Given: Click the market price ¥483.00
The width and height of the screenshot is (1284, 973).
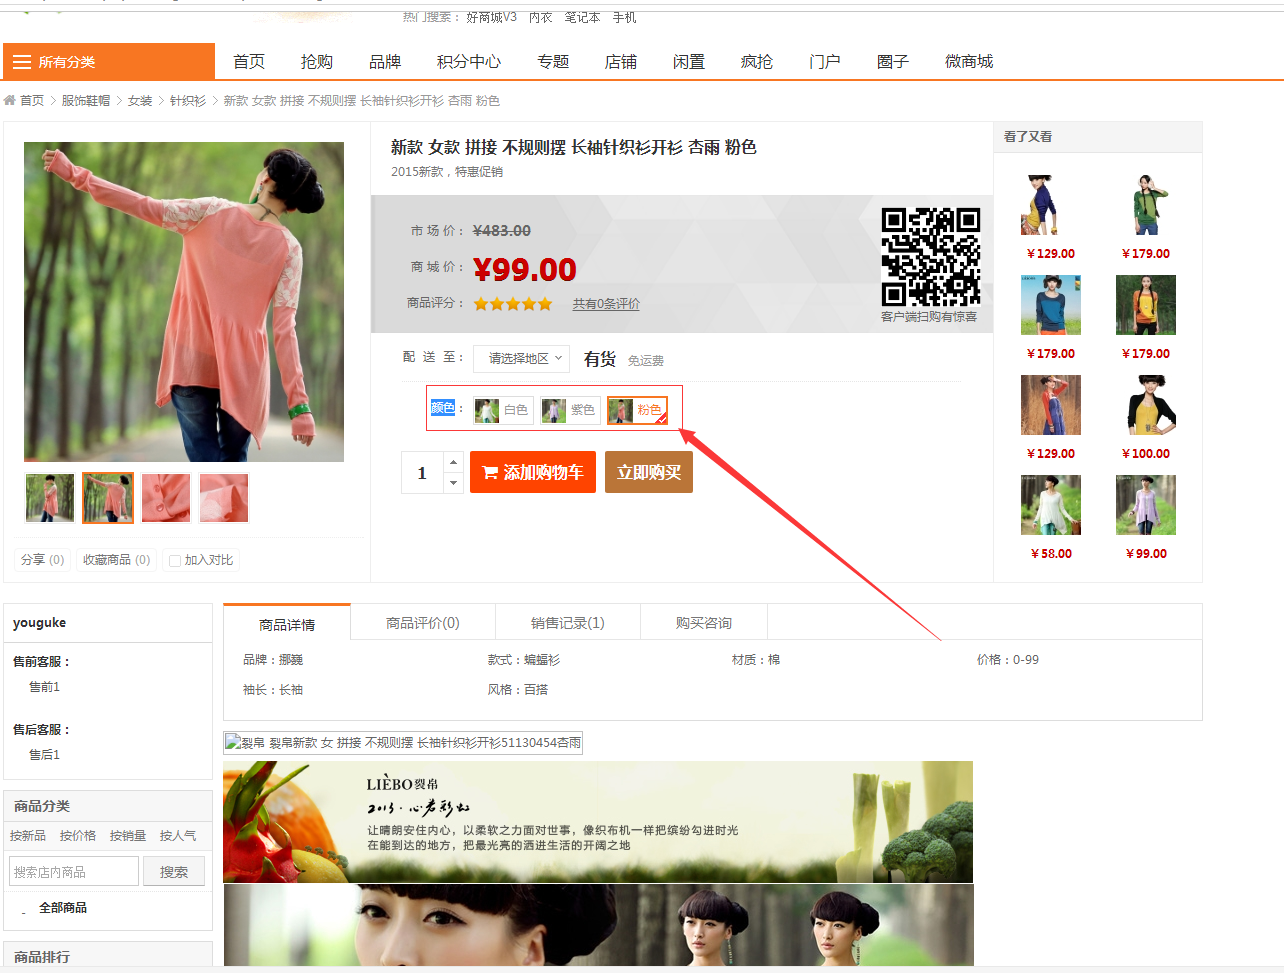Looking at the screenshot, I should click(x=502, y=231).
